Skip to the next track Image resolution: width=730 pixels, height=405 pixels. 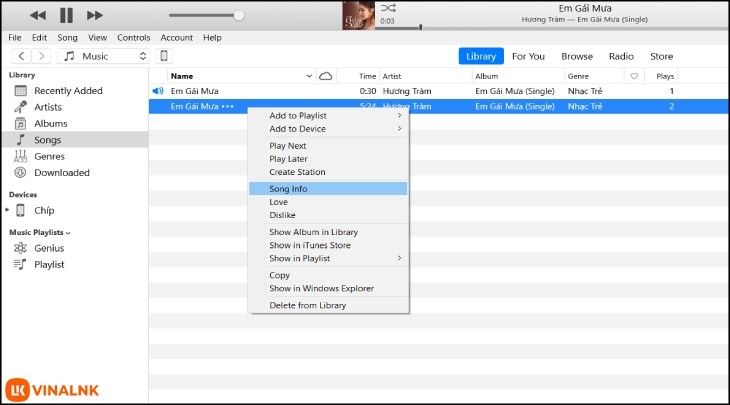(95, 15)
